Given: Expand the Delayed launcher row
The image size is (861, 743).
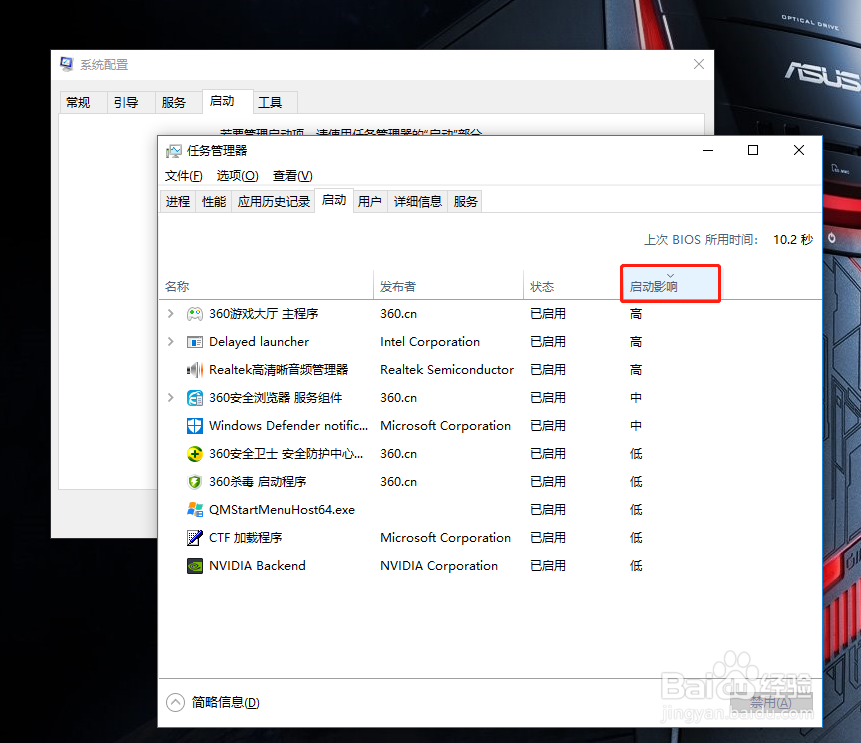Looking at the screenshot, I should click(170, 342).
